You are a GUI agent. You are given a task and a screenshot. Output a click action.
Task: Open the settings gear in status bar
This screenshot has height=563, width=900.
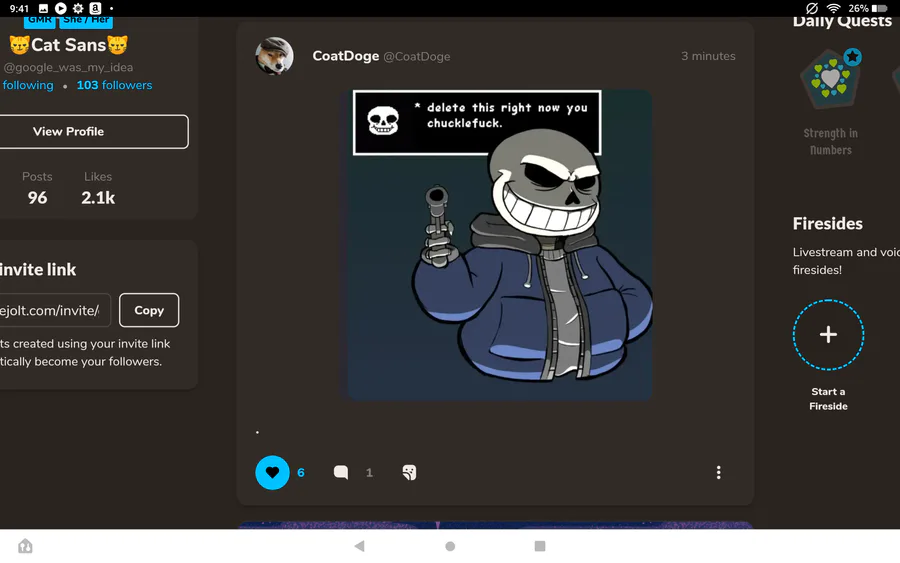click(x=78, y=9)
